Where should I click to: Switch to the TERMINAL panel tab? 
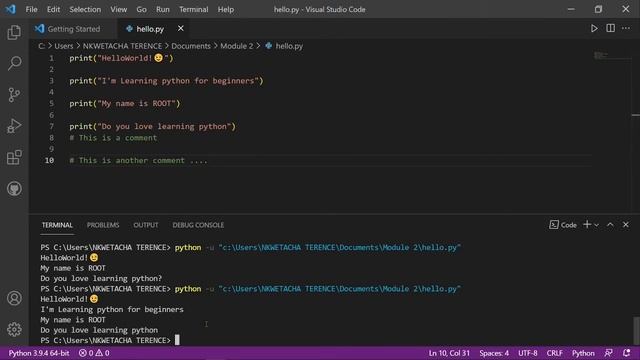(x=57, y=225)
